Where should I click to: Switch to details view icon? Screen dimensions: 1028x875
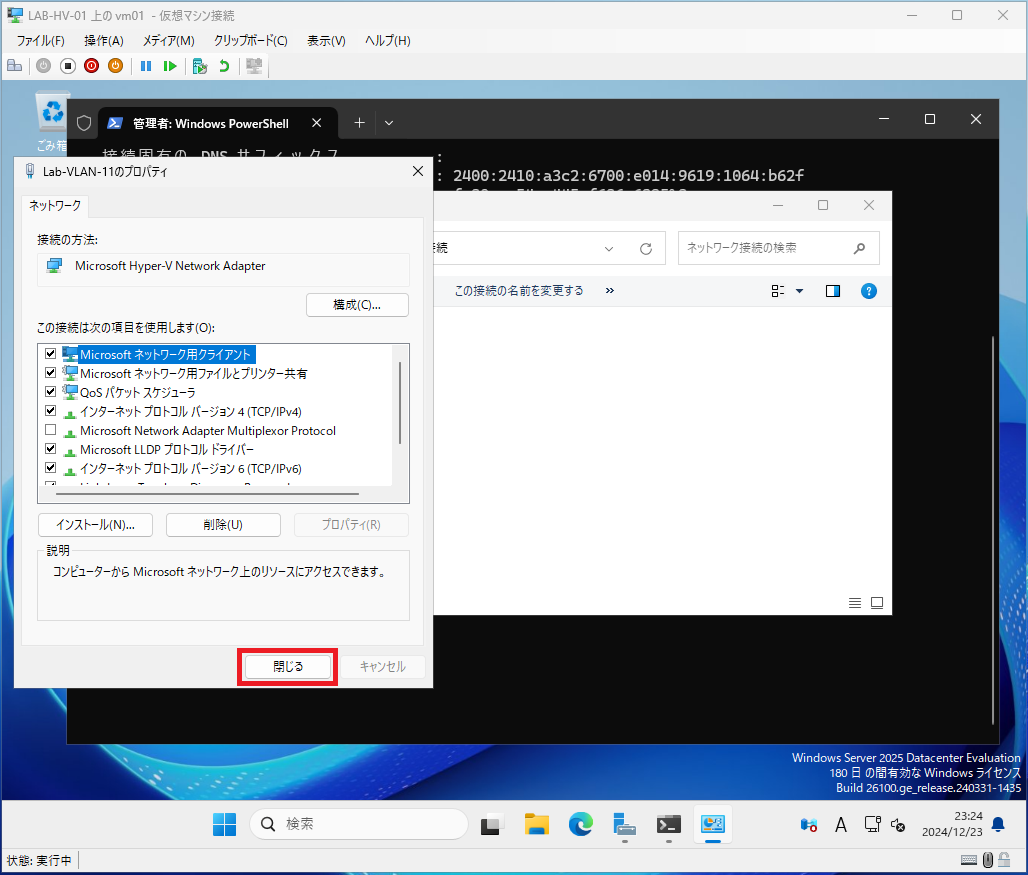(x=855, y=603)
